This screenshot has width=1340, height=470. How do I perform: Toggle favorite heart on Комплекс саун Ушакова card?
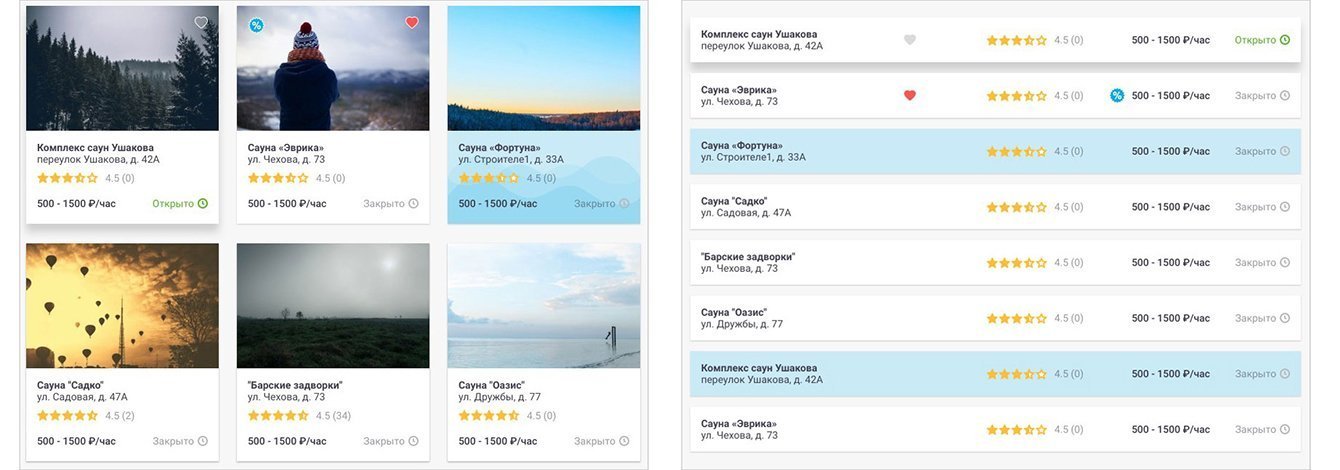[x=201, y=22]
